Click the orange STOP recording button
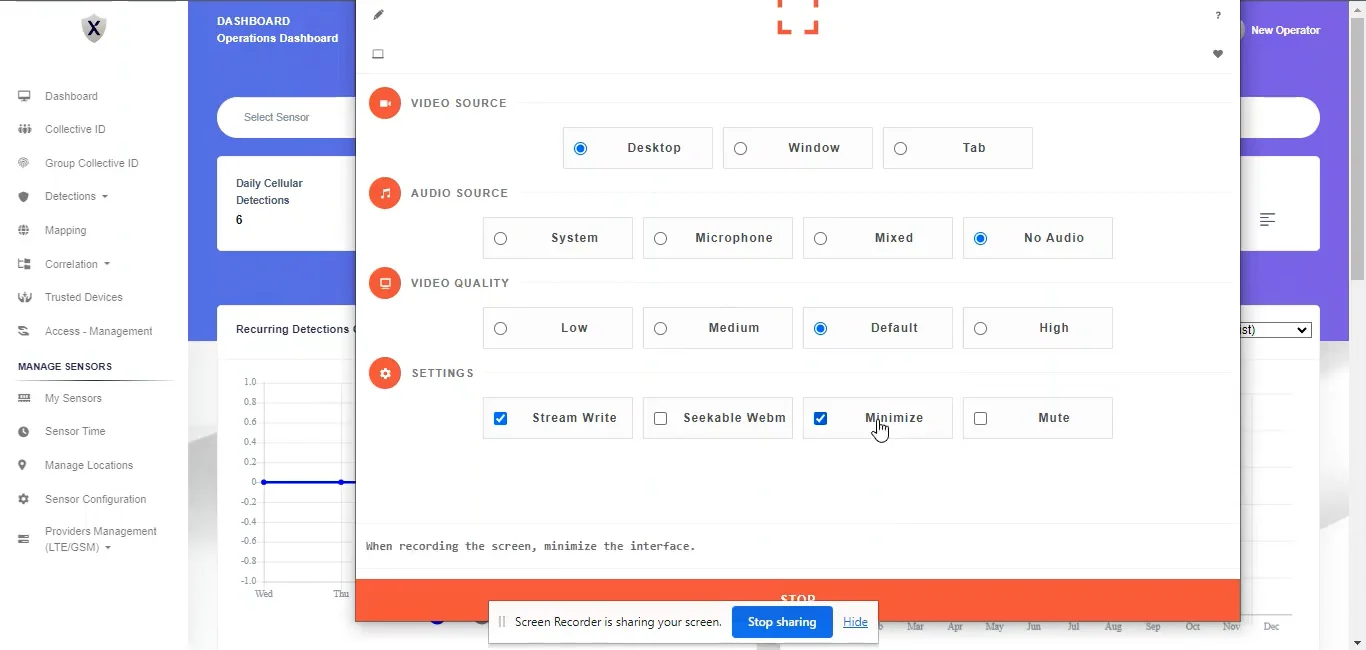 click(x=798, y=600)
